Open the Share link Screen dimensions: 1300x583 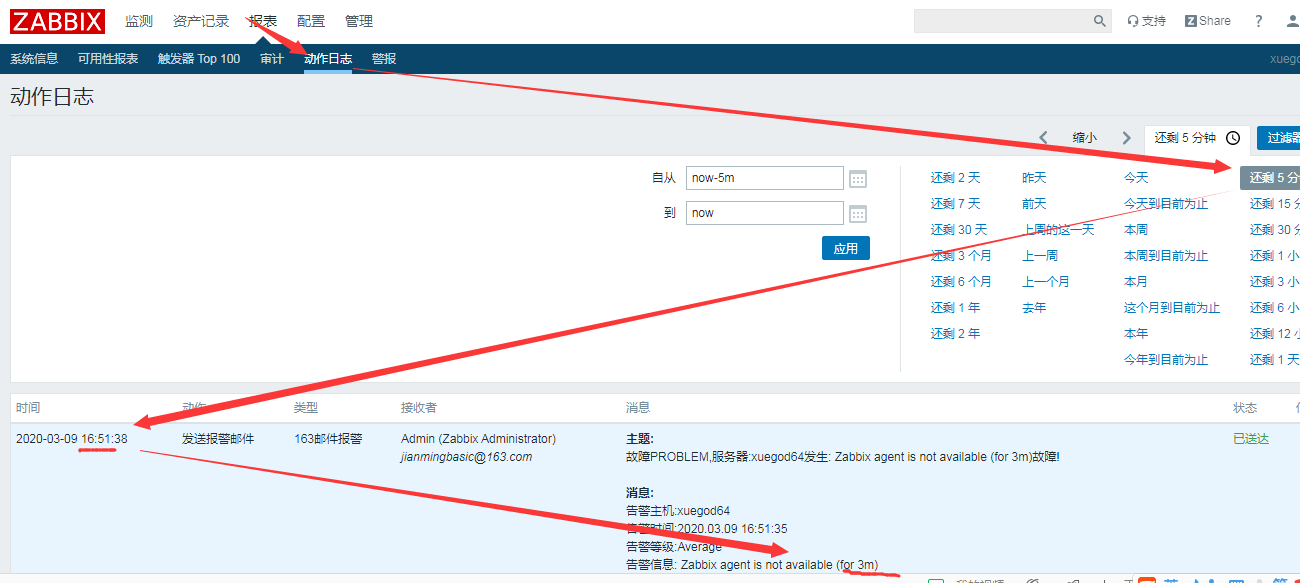[1208, 21]
